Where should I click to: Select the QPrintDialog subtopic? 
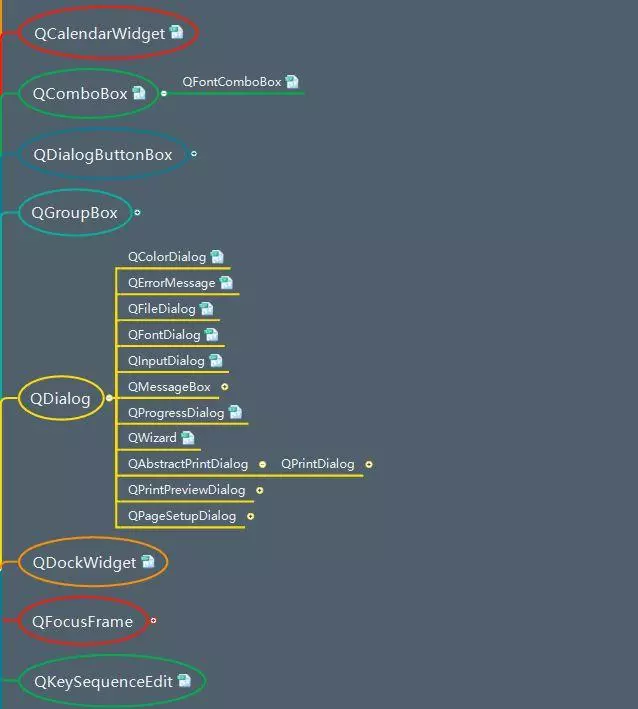coord(318,464)
